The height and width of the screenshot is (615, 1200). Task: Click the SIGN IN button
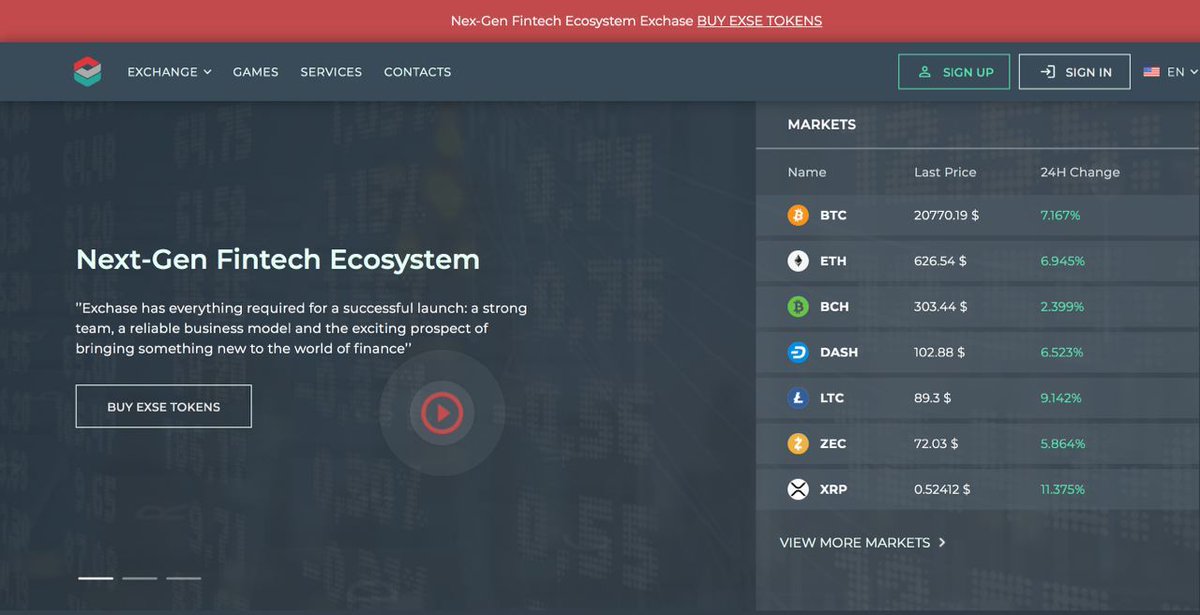[1074, 72]
